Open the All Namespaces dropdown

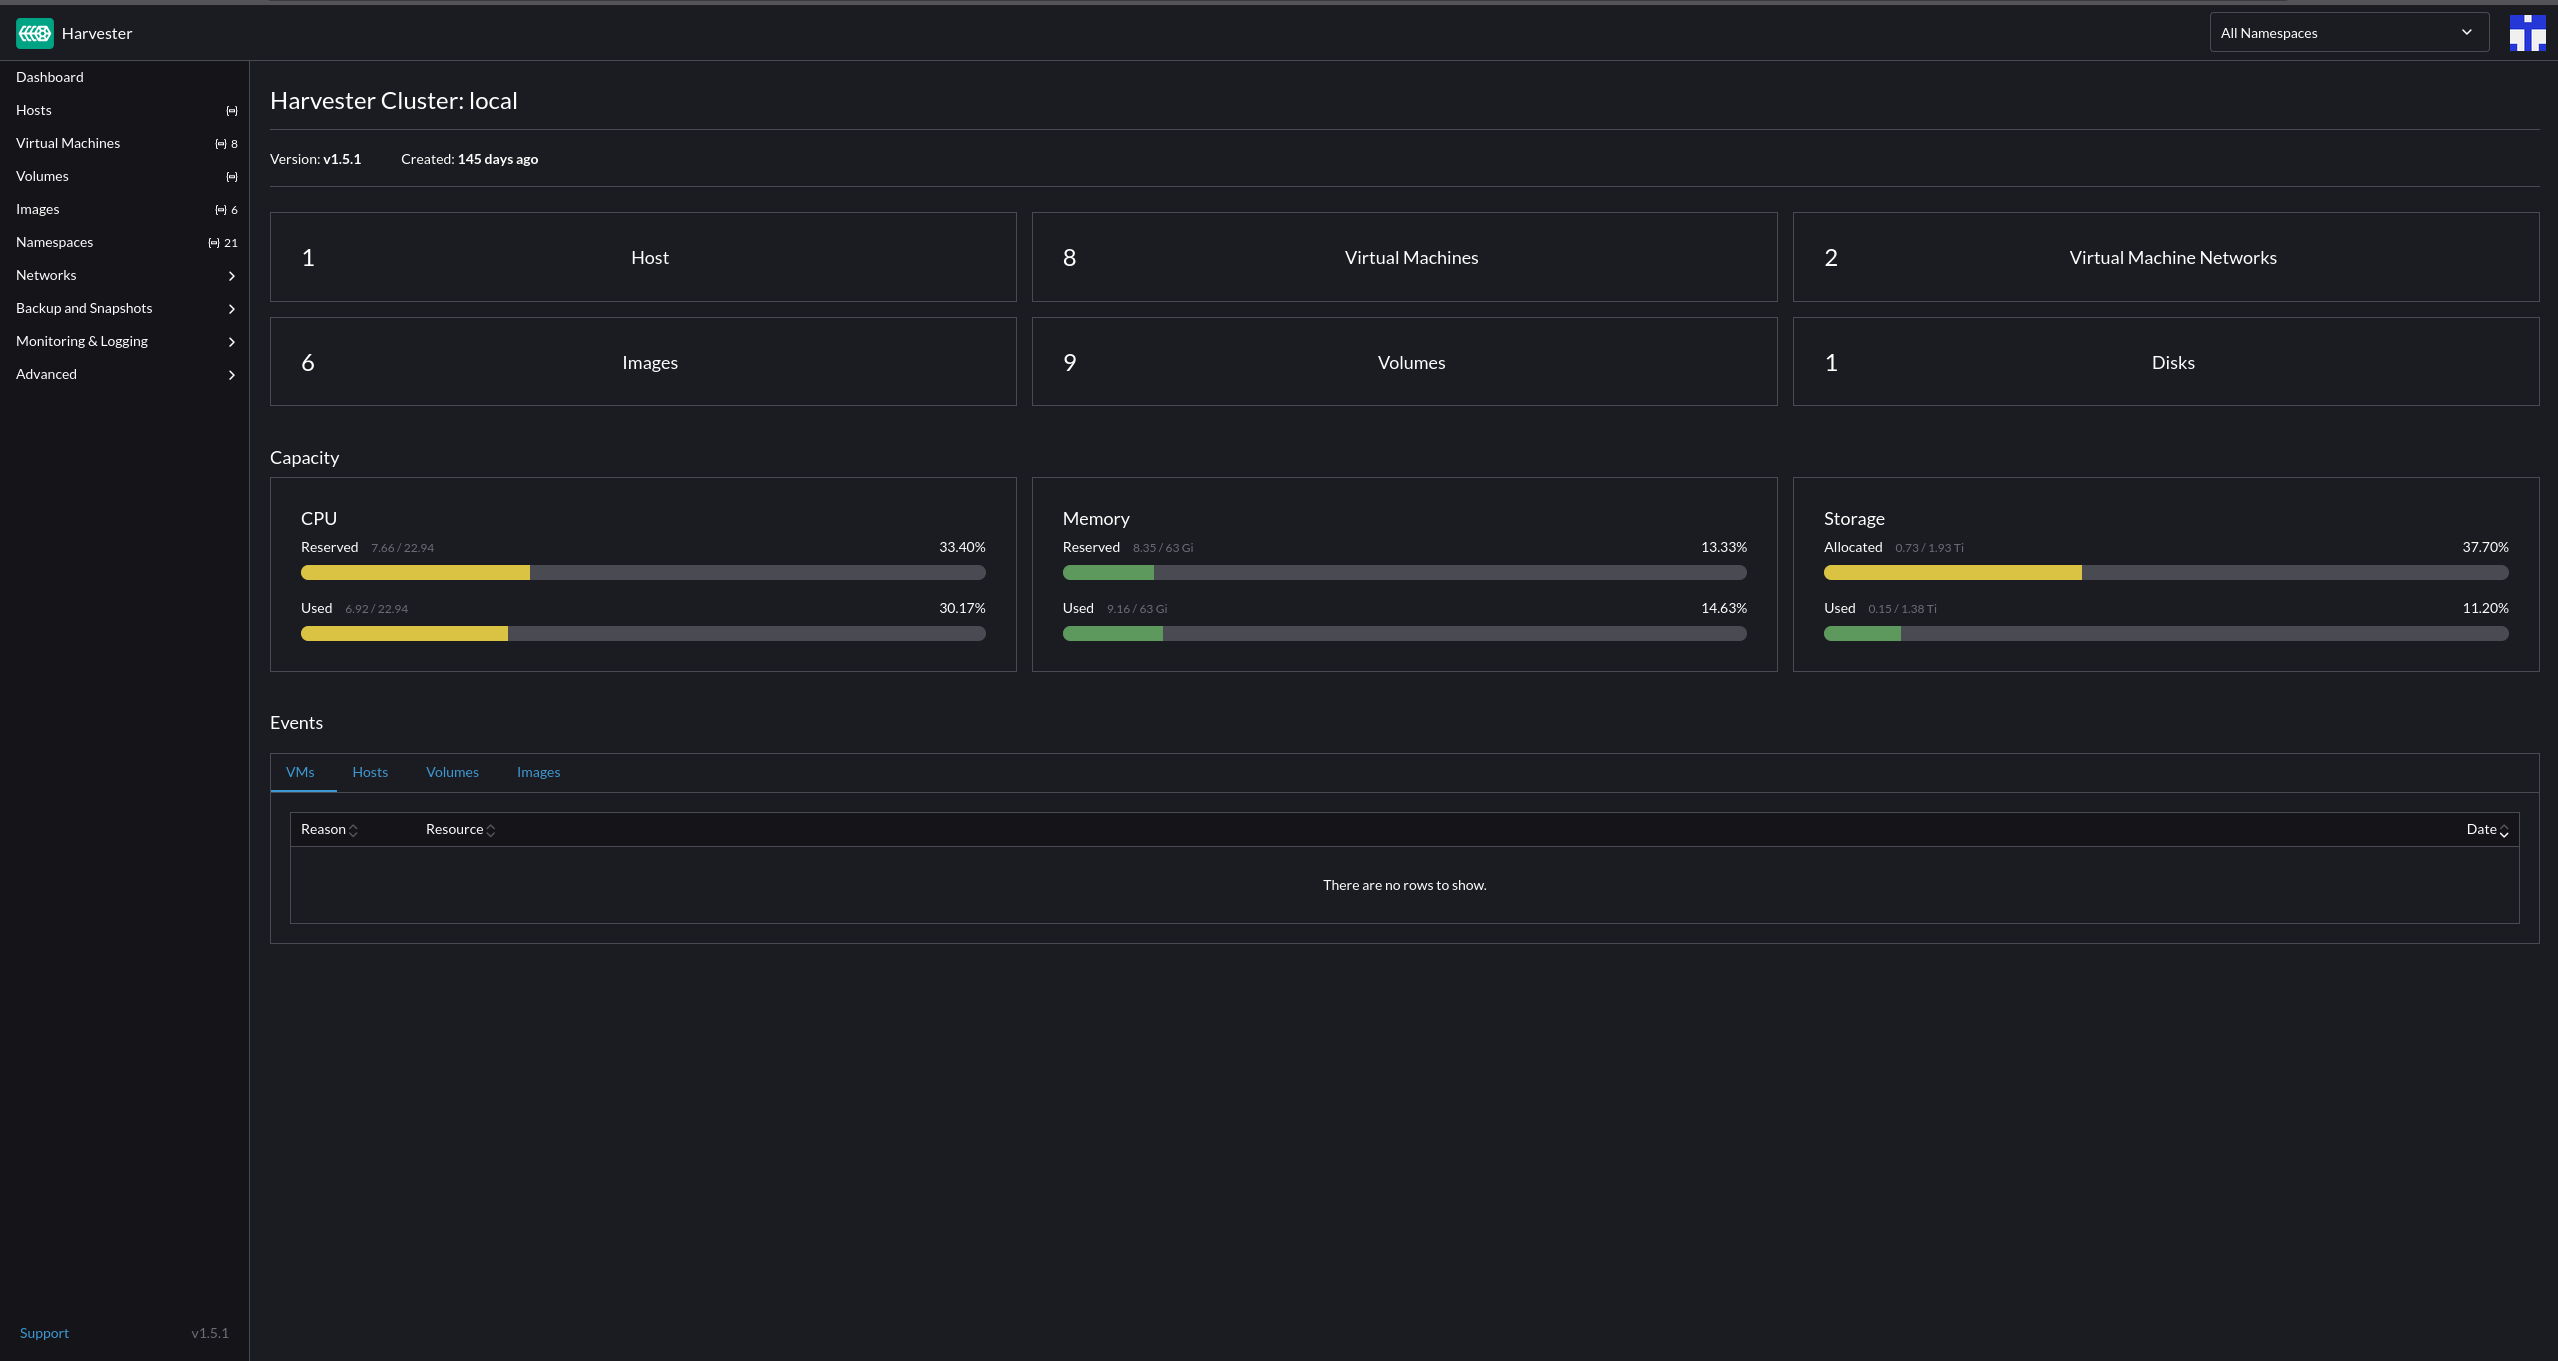(x=2347, y=32)
